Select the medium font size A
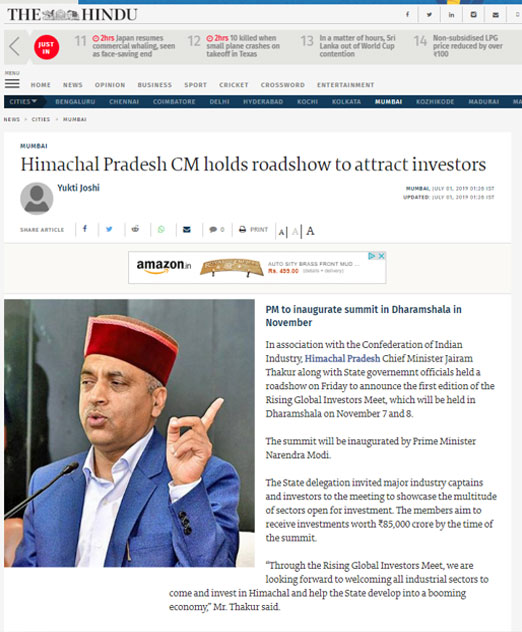The height and width of the screenshot is (632, 522). click(295, 231)
